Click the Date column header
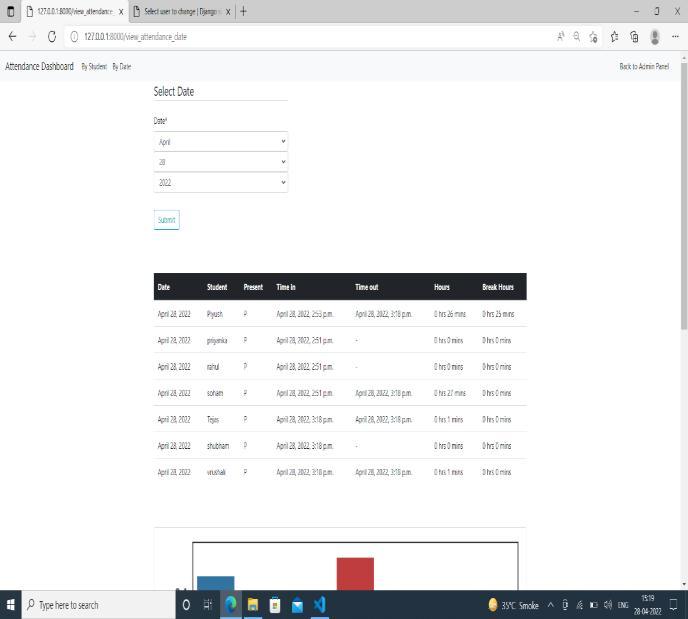This screenshot has height=619, width=688. point(164,287)
